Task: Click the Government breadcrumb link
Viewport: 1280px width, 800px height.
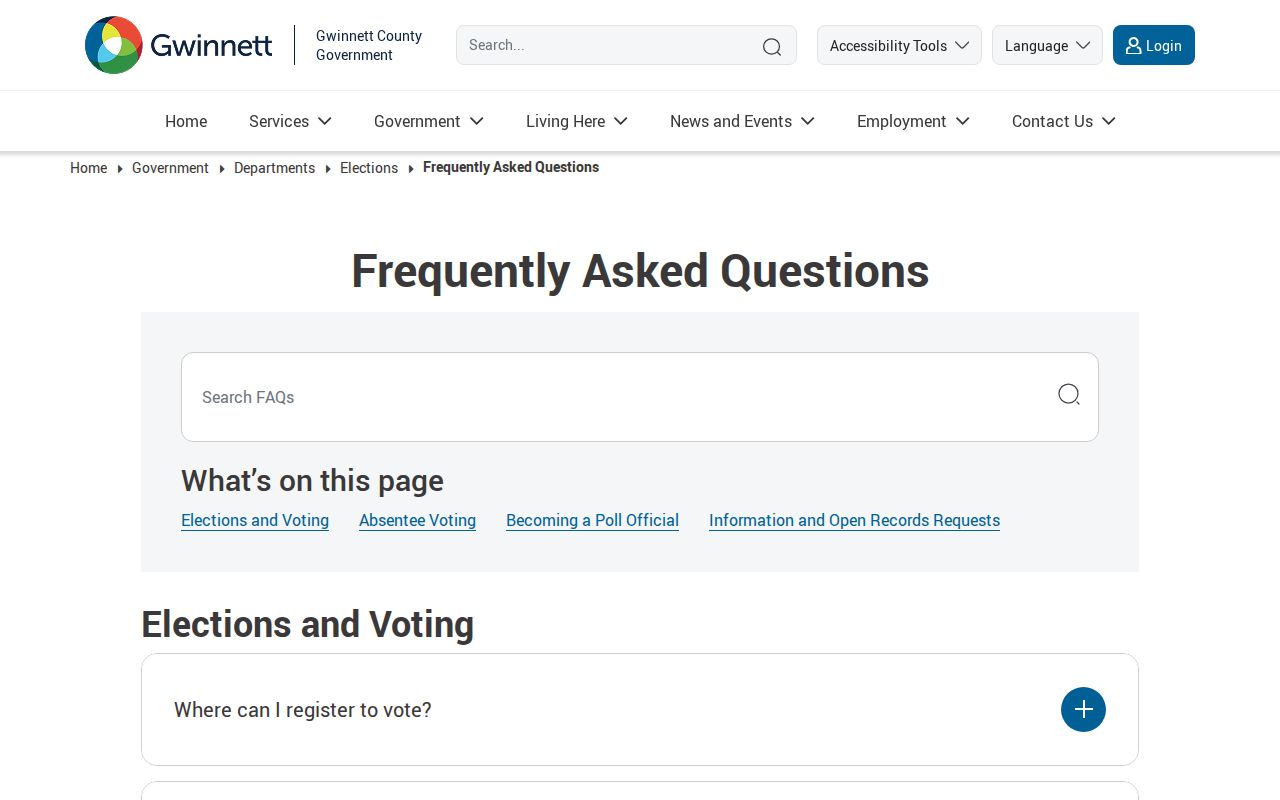Action: tap(170, 168)
